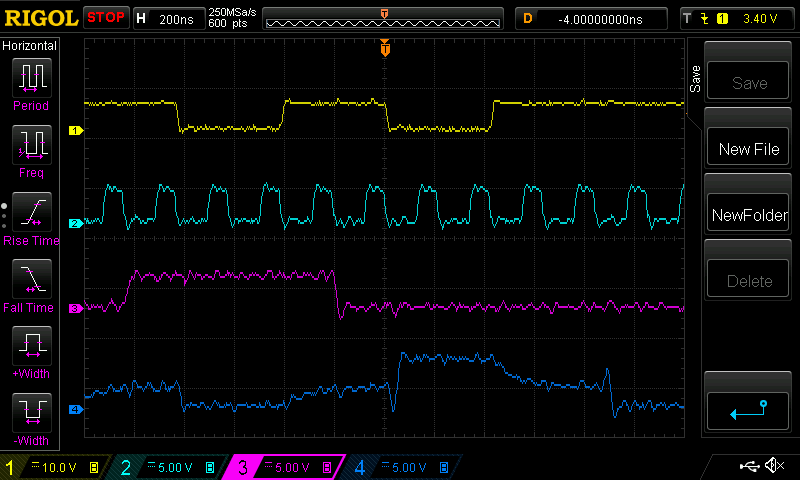Click channel 4 blue ground marker

click(x=76, y=409)
